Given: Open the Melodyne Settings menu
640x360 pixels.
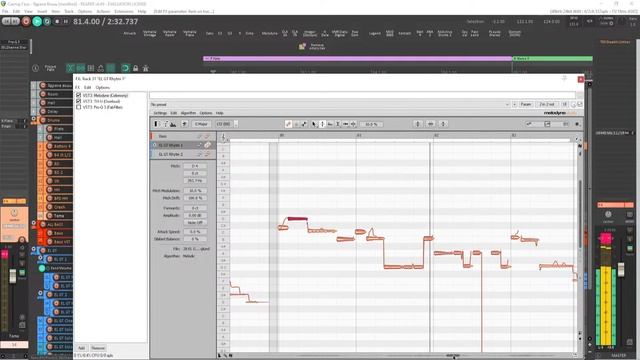Looking at the screenshot, I should [x=160, y=113].
